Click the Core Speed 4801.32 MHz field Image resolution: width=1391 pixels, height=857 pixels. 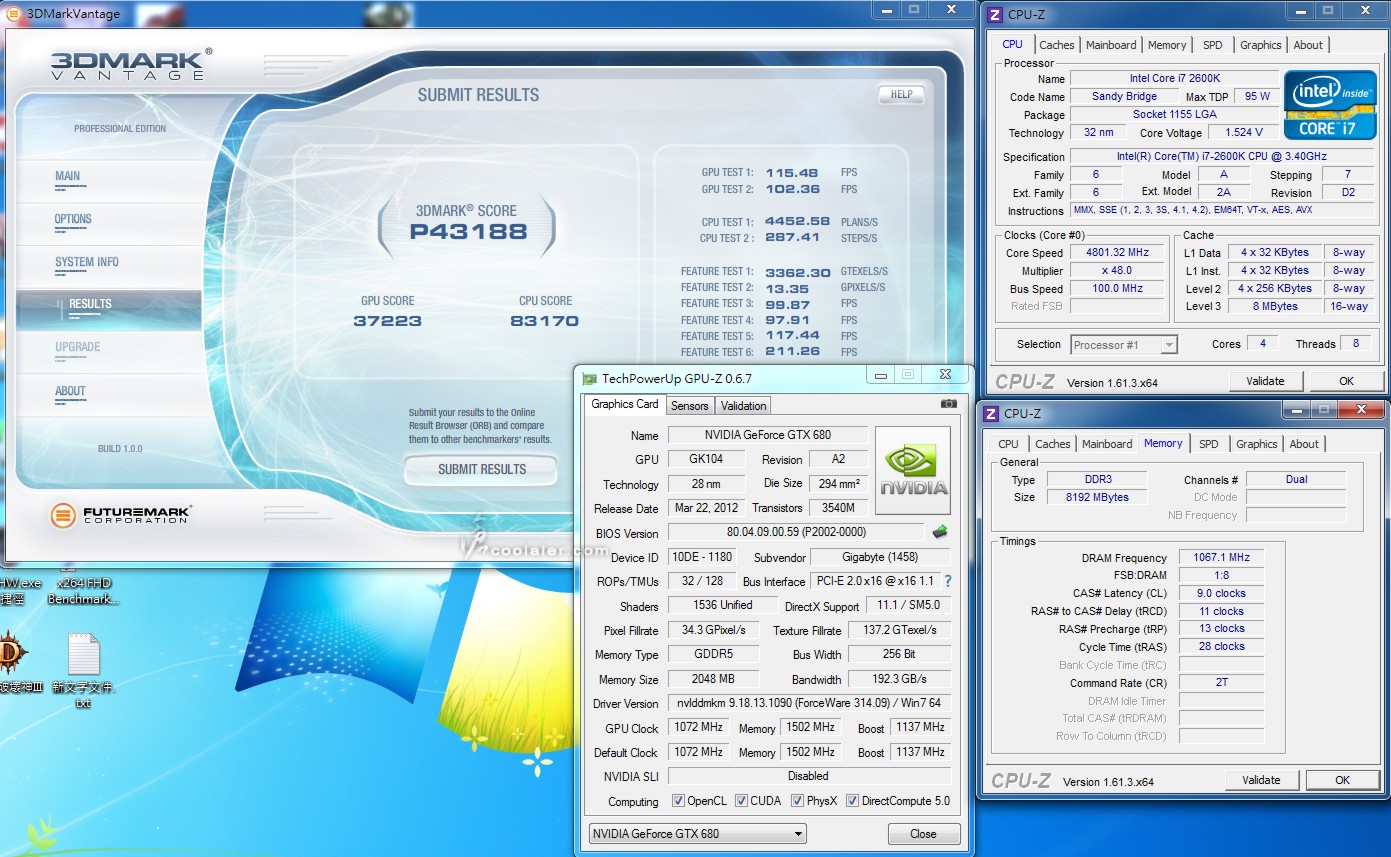pyautogui.click(x=1118, y=253)
